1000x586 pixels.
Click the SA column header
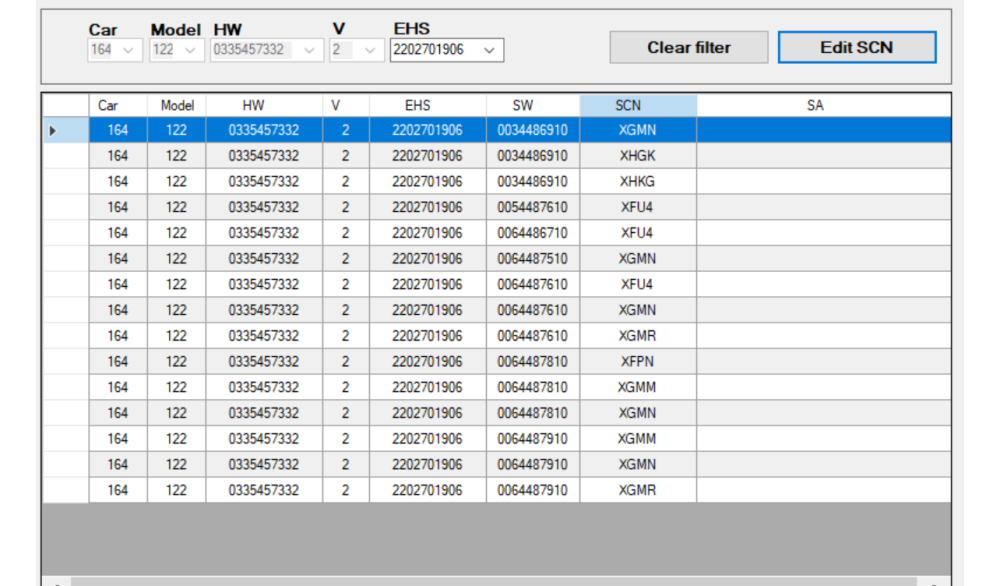tap(814, 105)
